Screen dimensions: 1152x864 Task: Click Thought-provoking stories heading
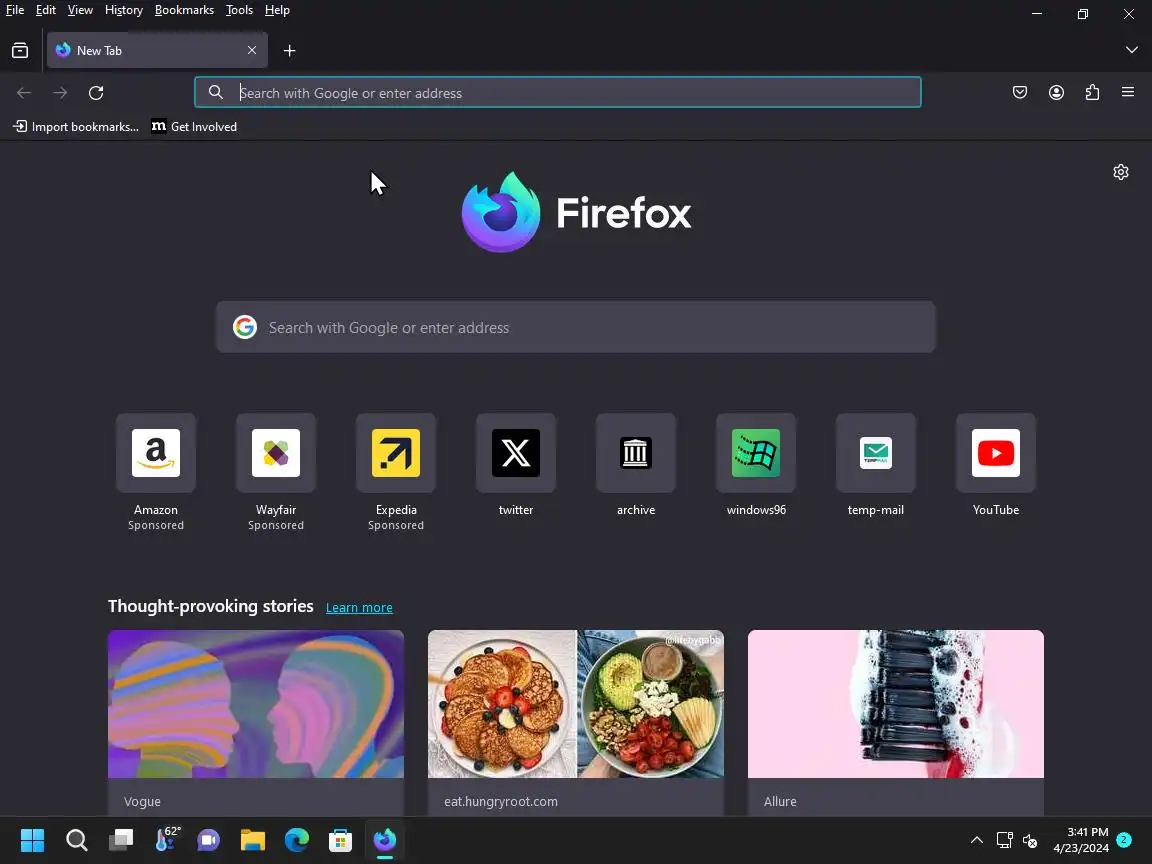click(211, 606)
